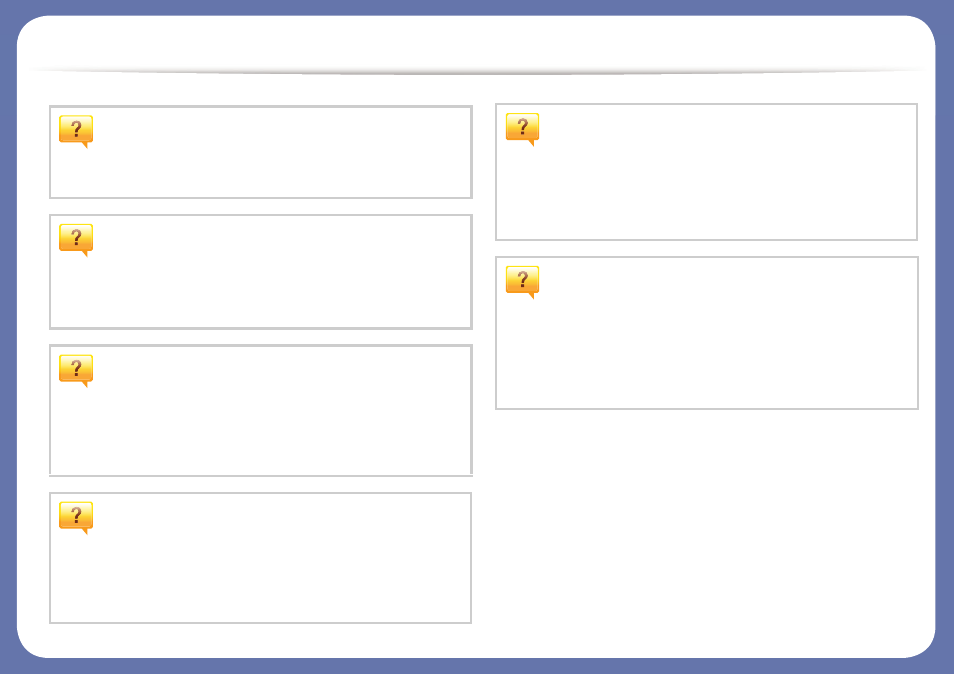The height and width of the screenshot is (674, 954).
Task: Click the blue frame border on right edge
Action: tap(945, 337)
